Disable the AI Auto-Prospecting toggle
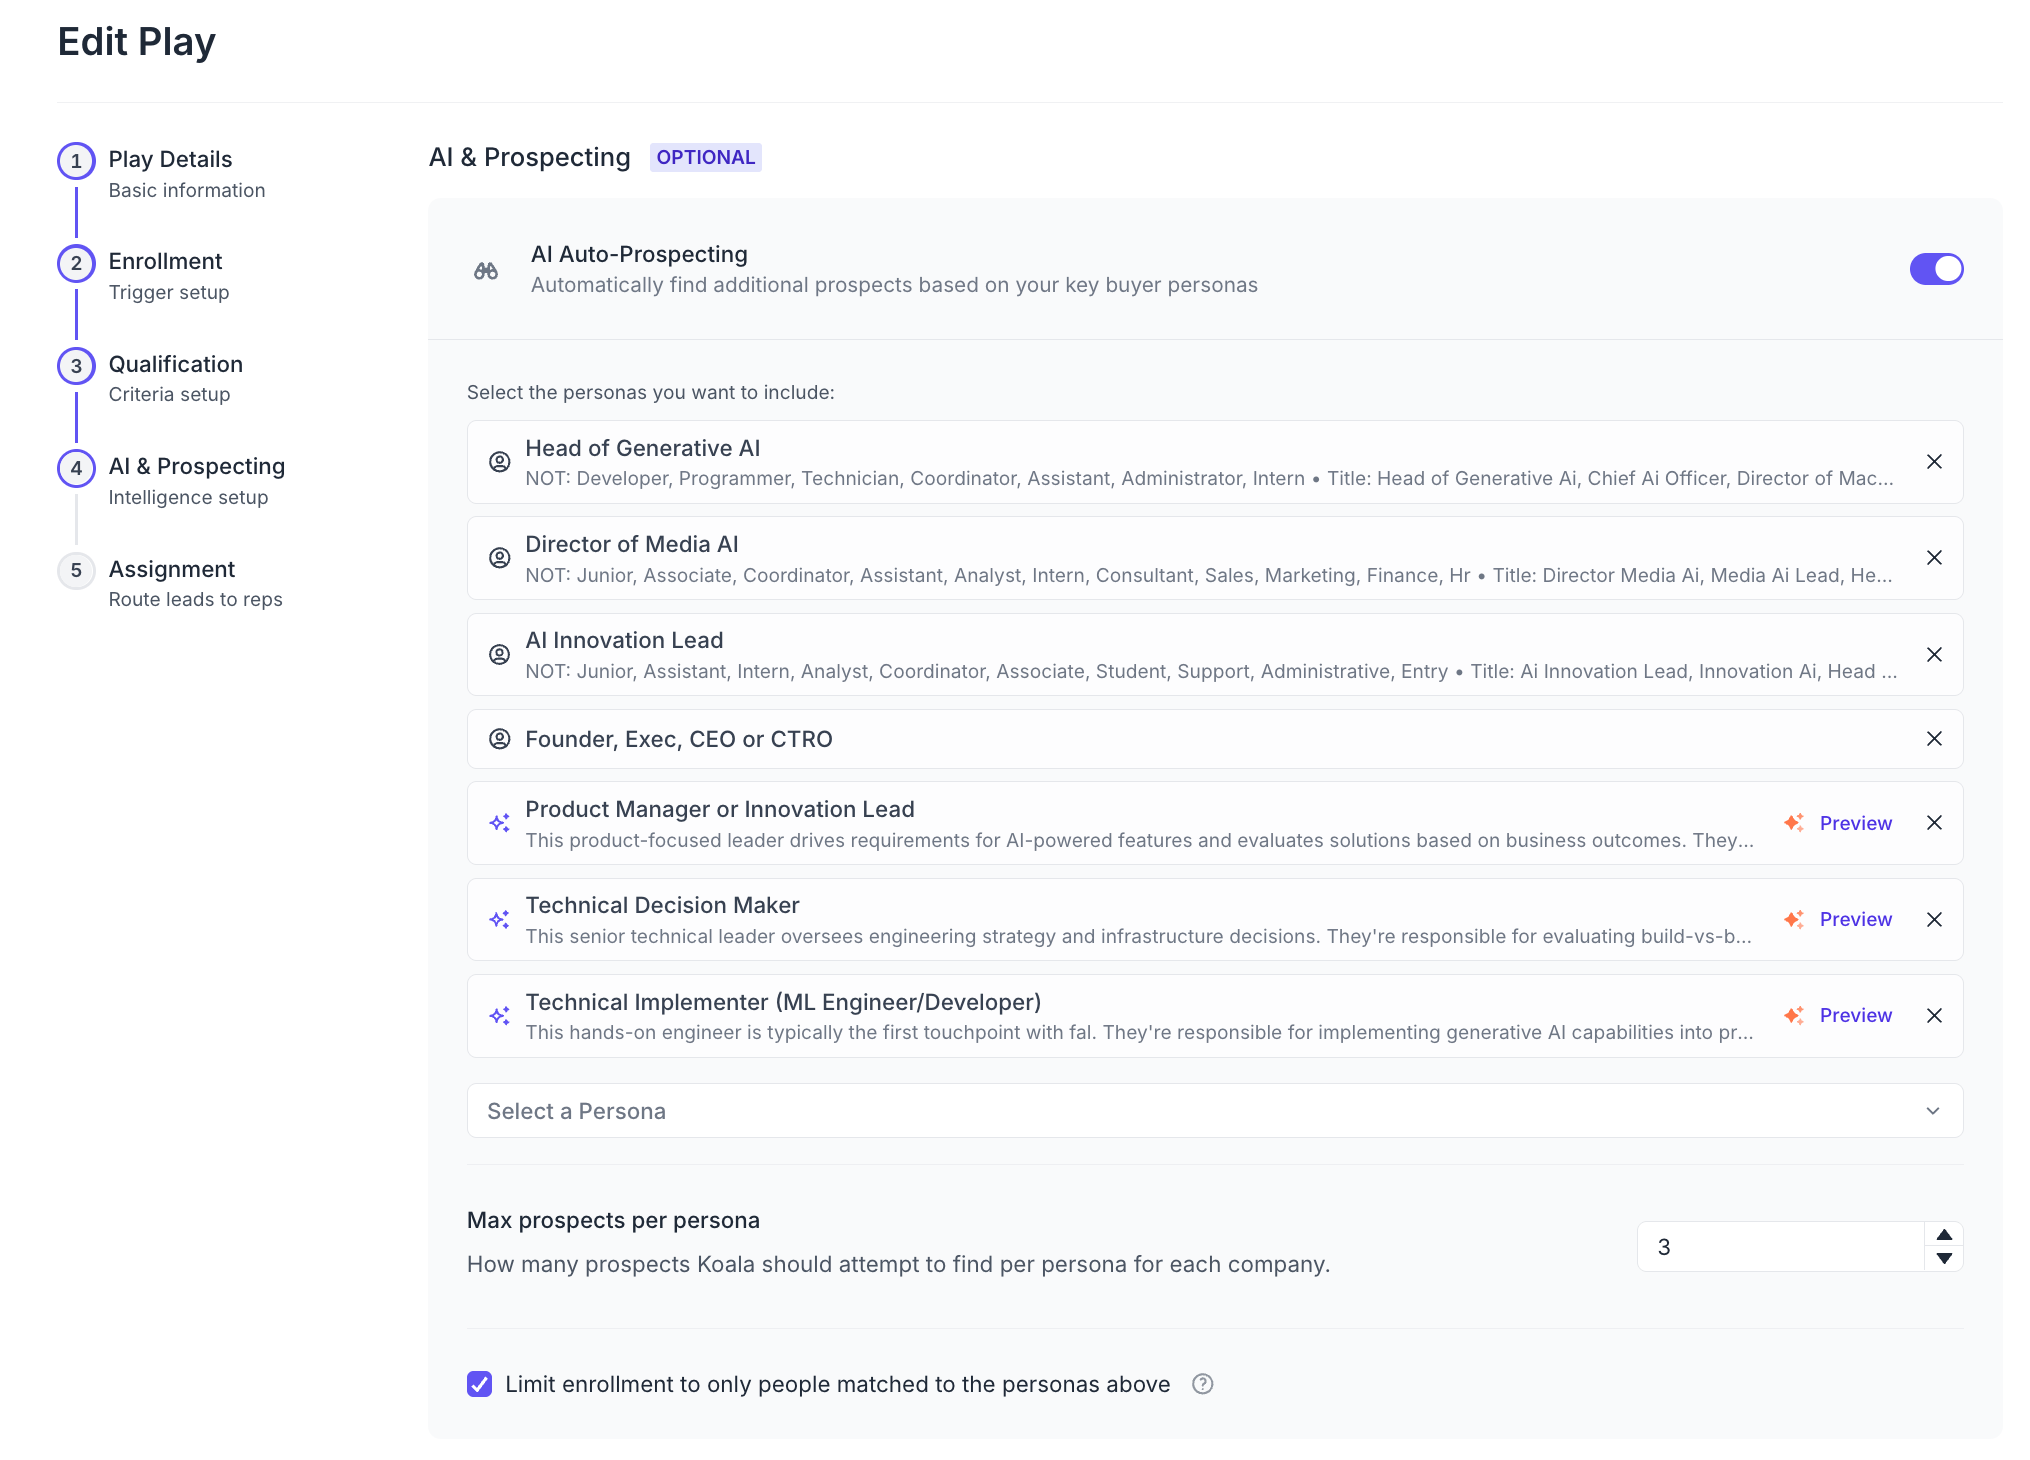 click(1936, 269)
